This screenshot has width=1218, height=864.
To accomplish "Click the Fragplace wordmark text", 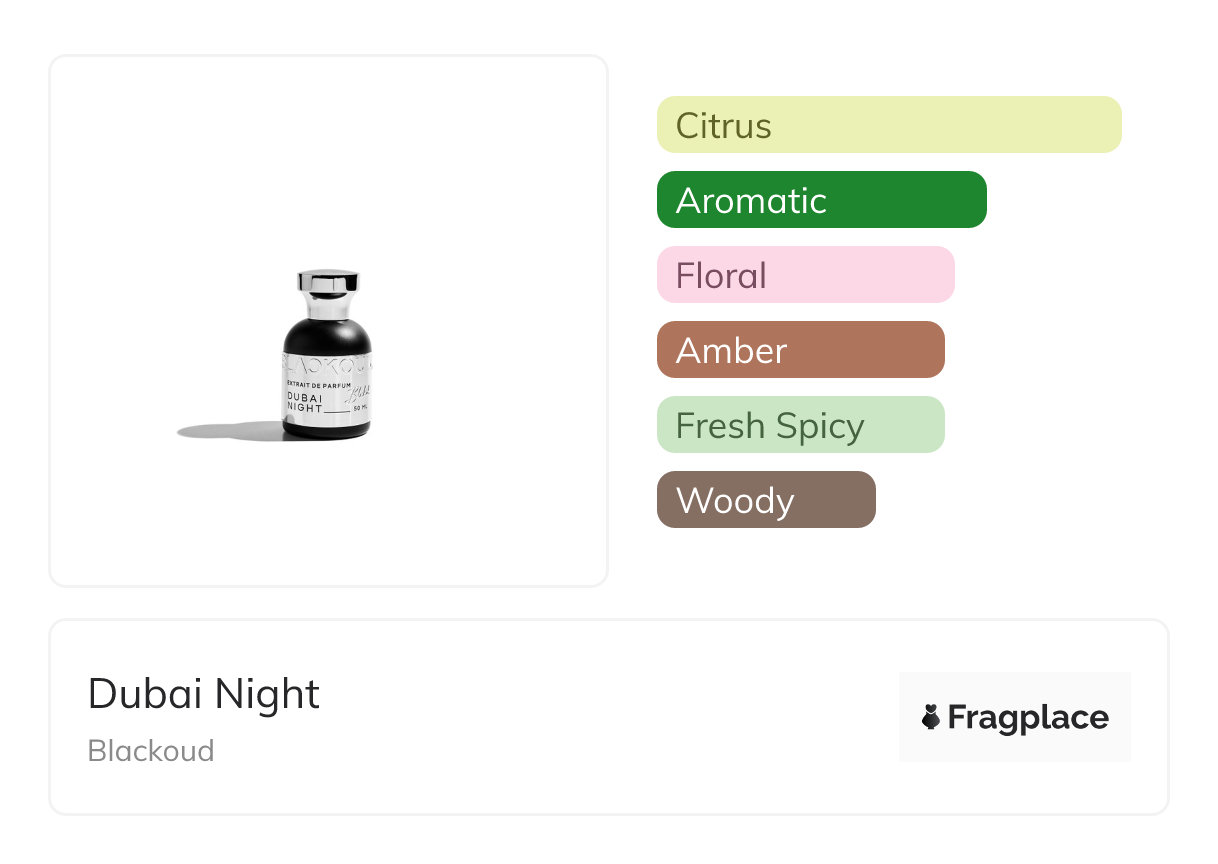I will point(1028,717).
